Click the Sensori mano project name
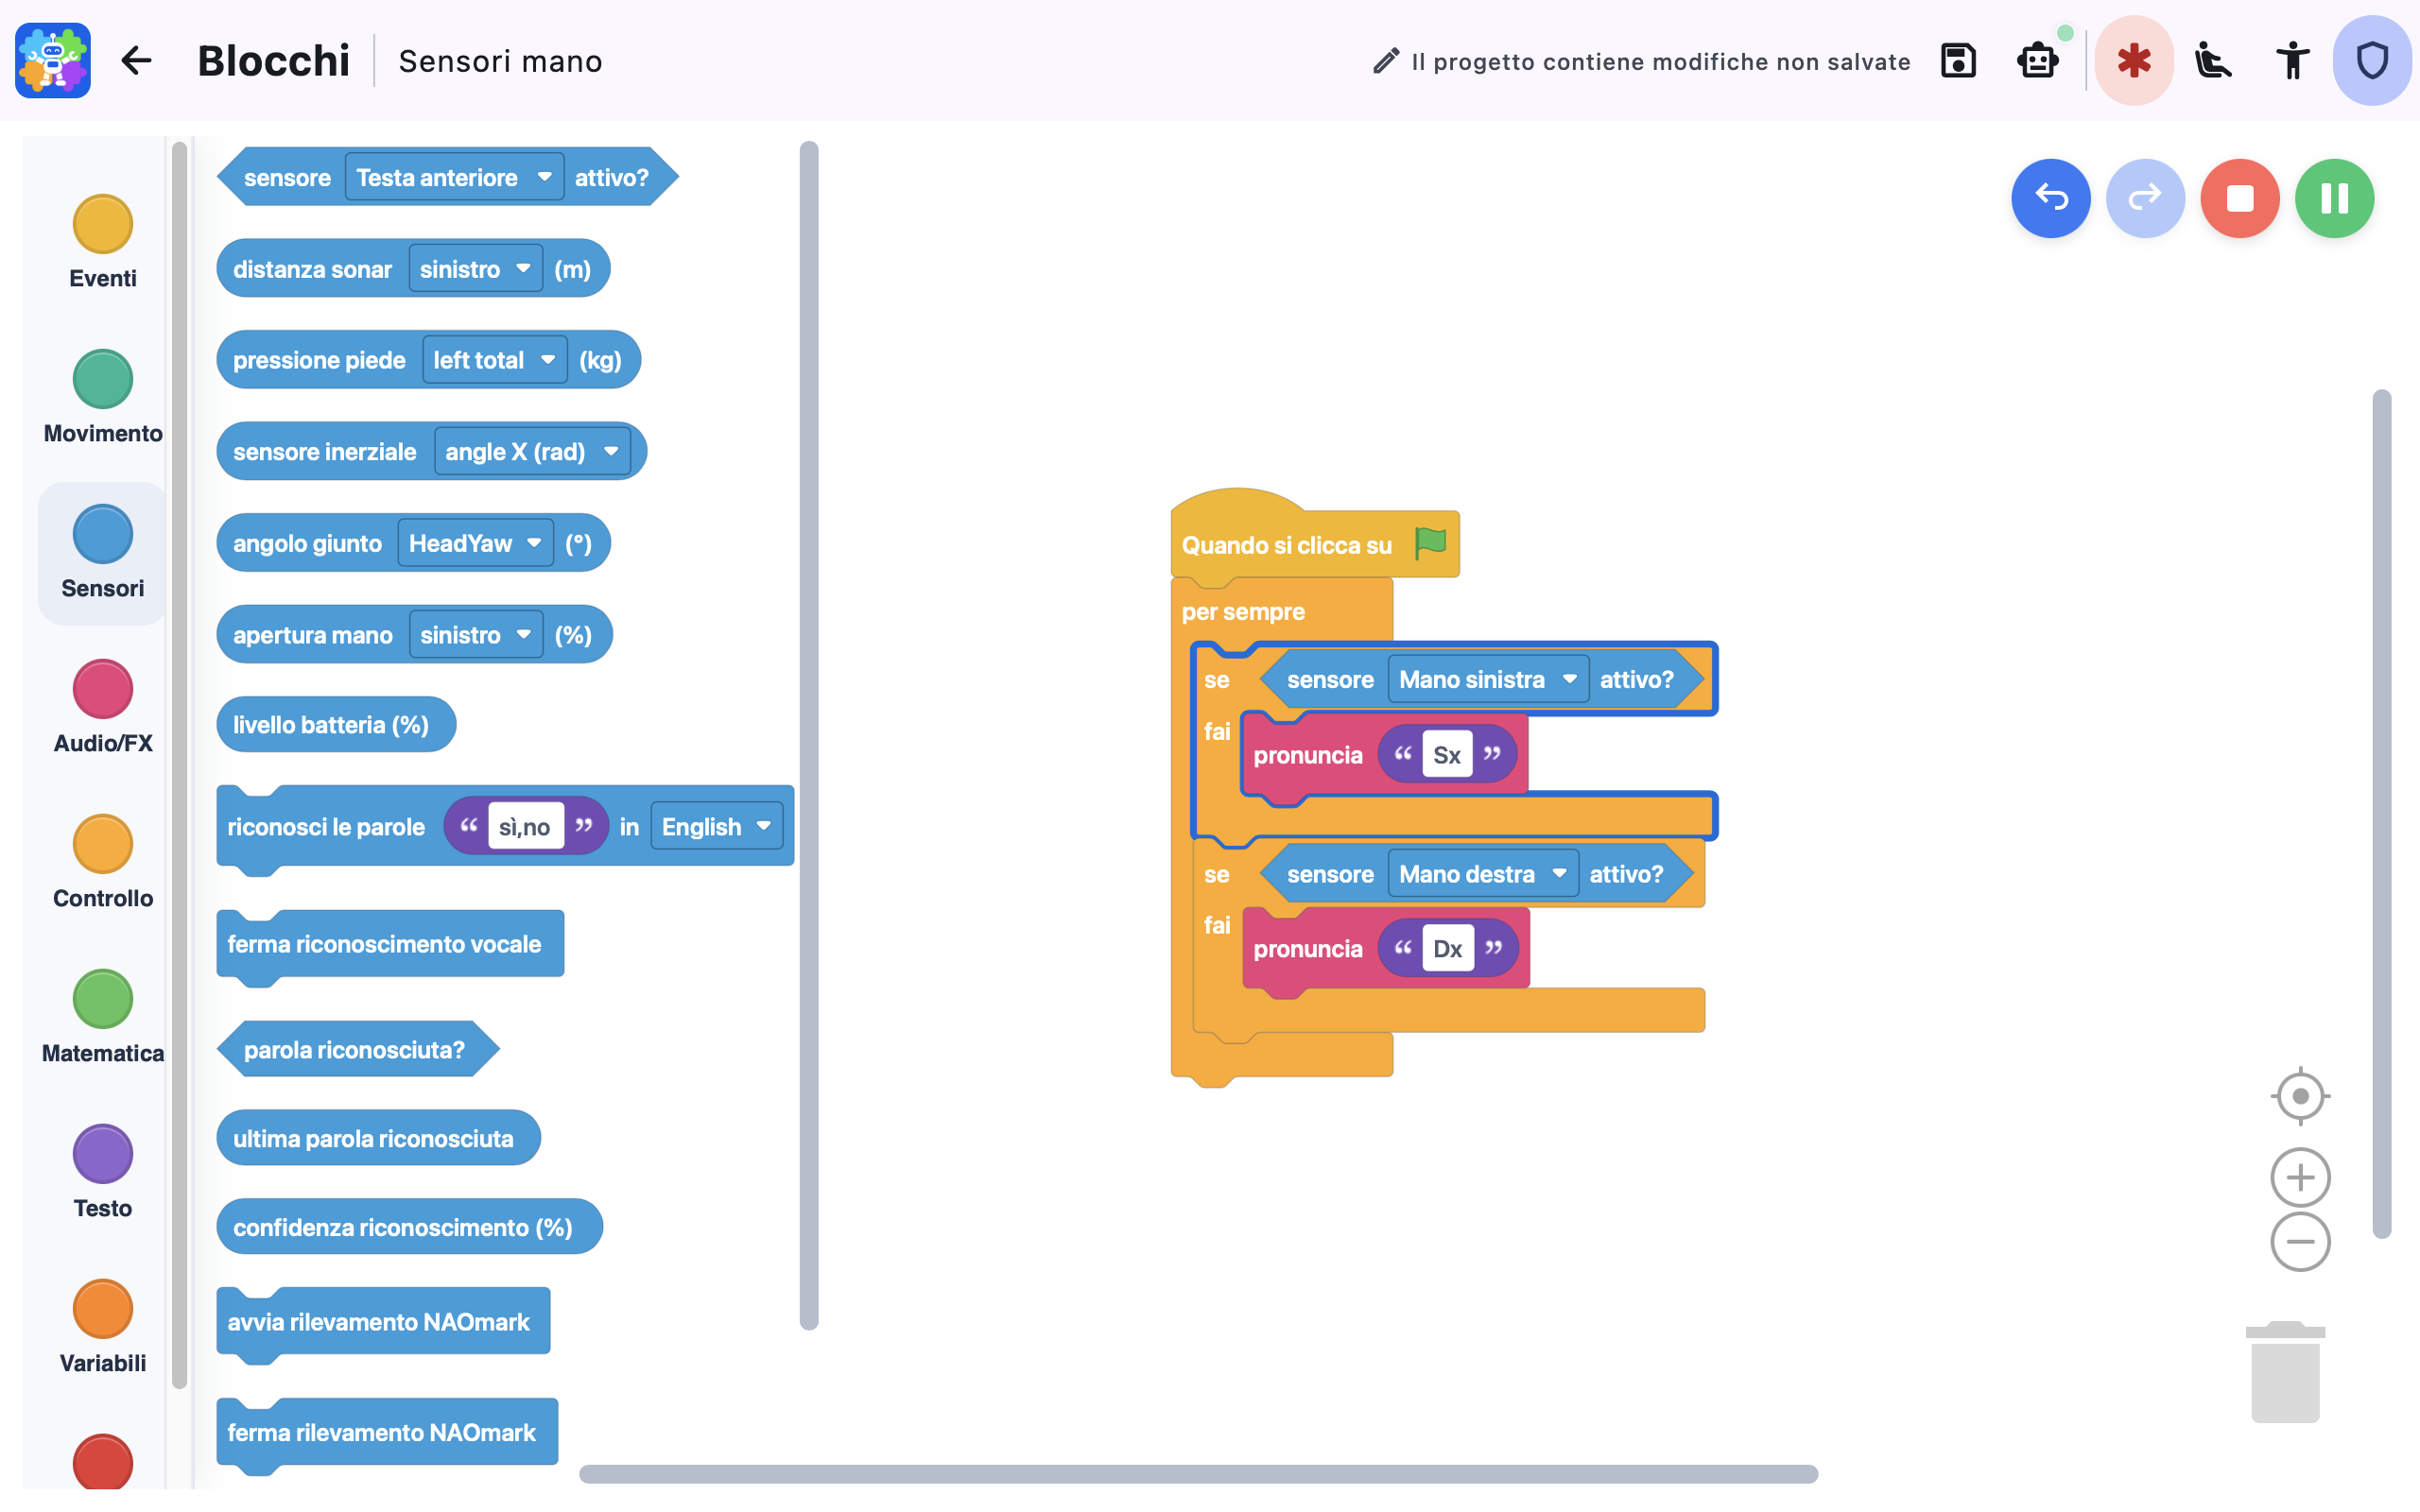 (x=500, y=61)
